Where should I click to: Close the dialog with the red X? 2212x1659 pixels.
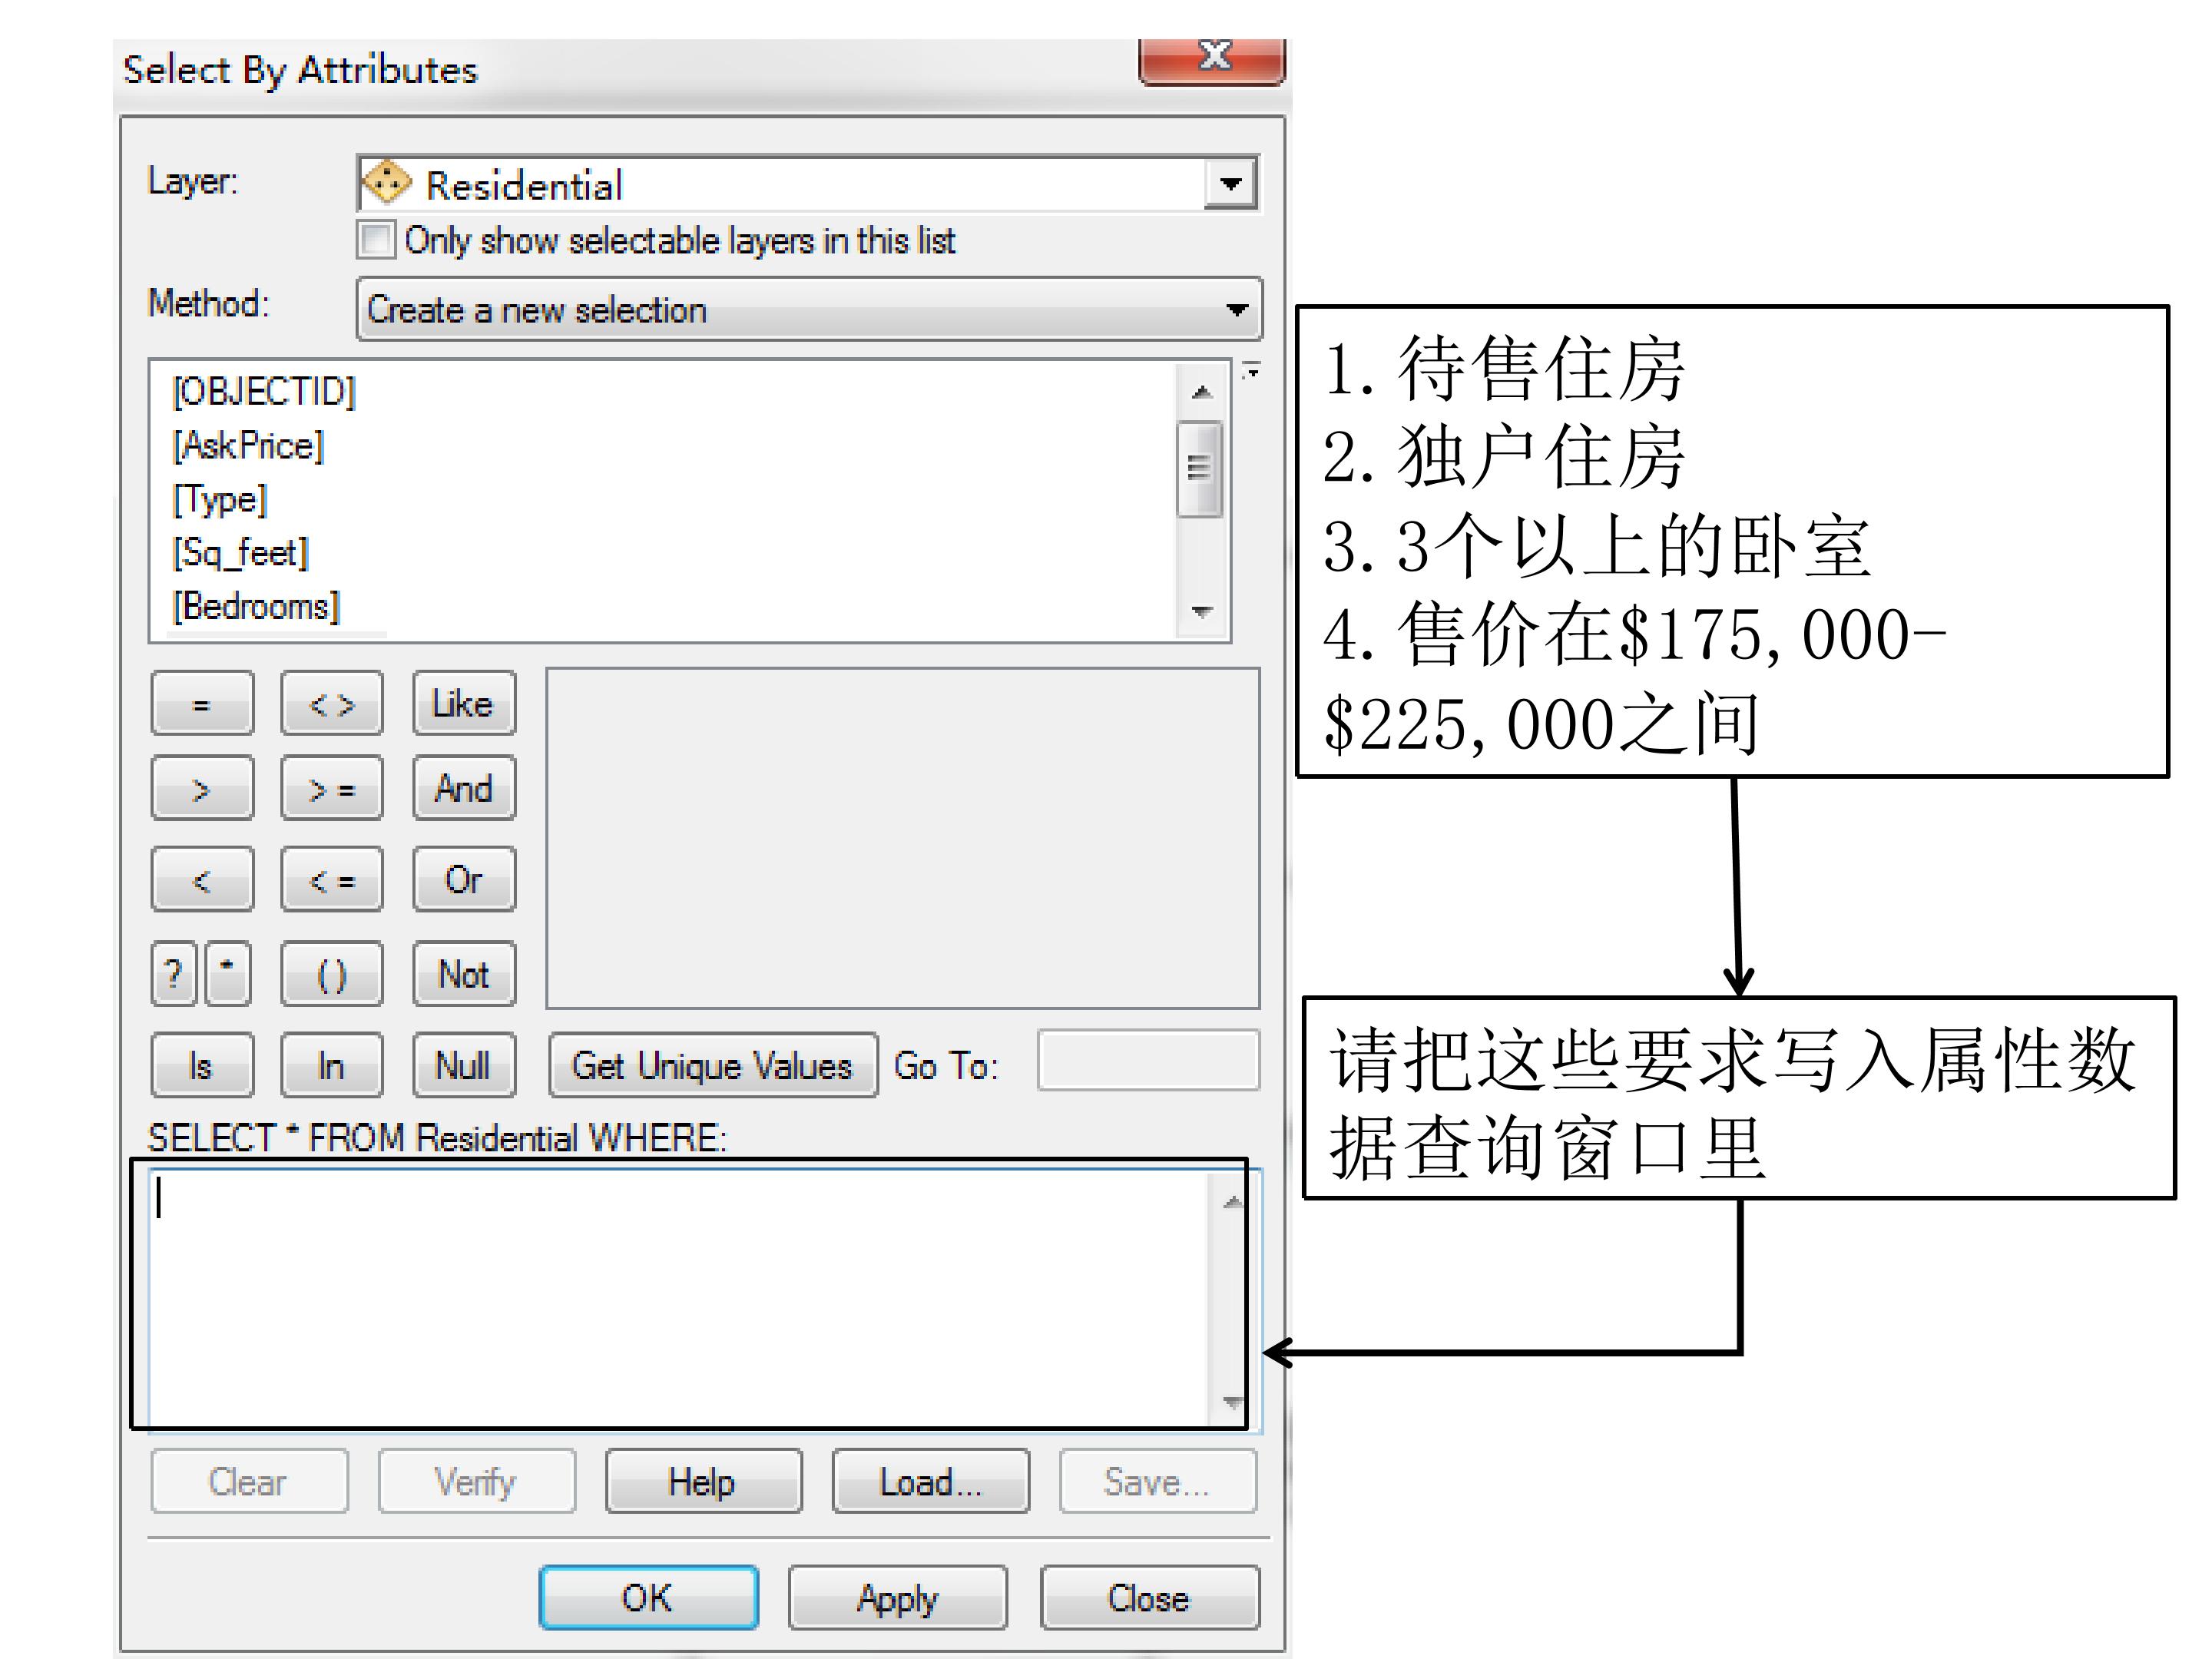point(1212,60)
